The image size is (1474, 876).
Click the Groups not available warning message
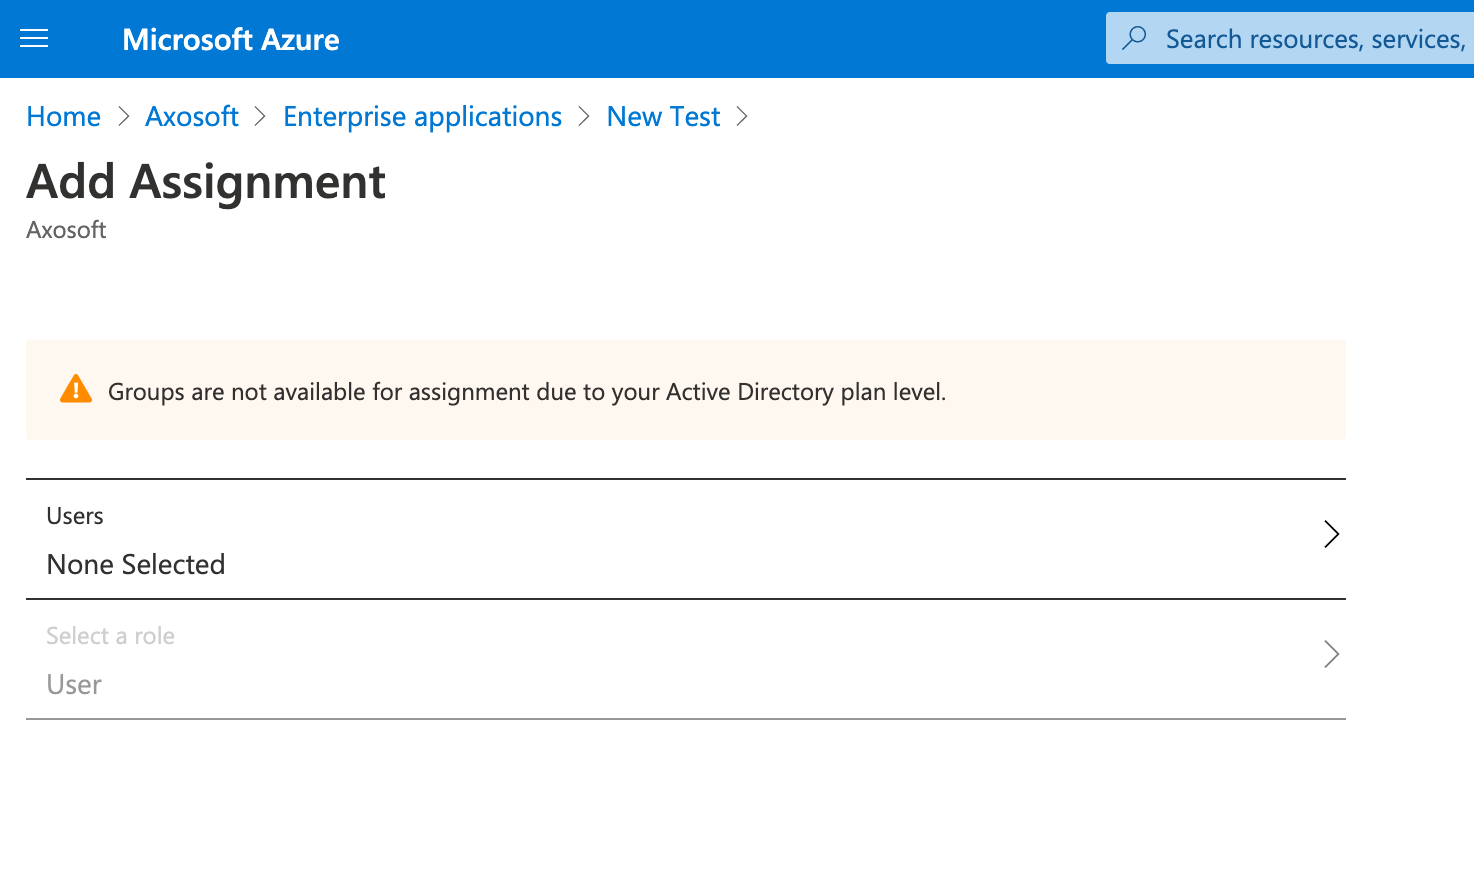tap(527, 392)
